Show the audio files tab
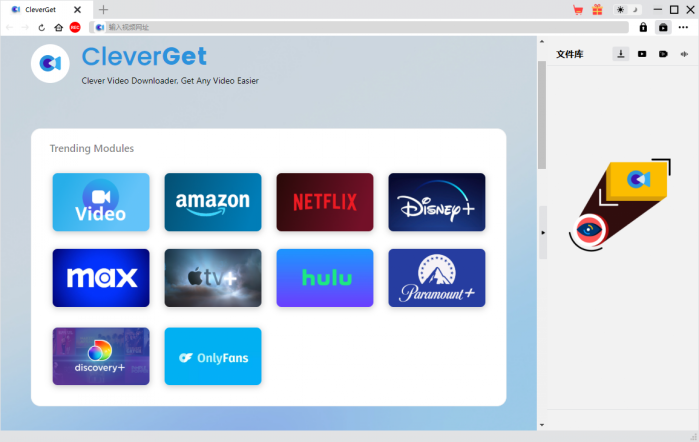The width and height of the screenshot is (699, 442). 684,54
